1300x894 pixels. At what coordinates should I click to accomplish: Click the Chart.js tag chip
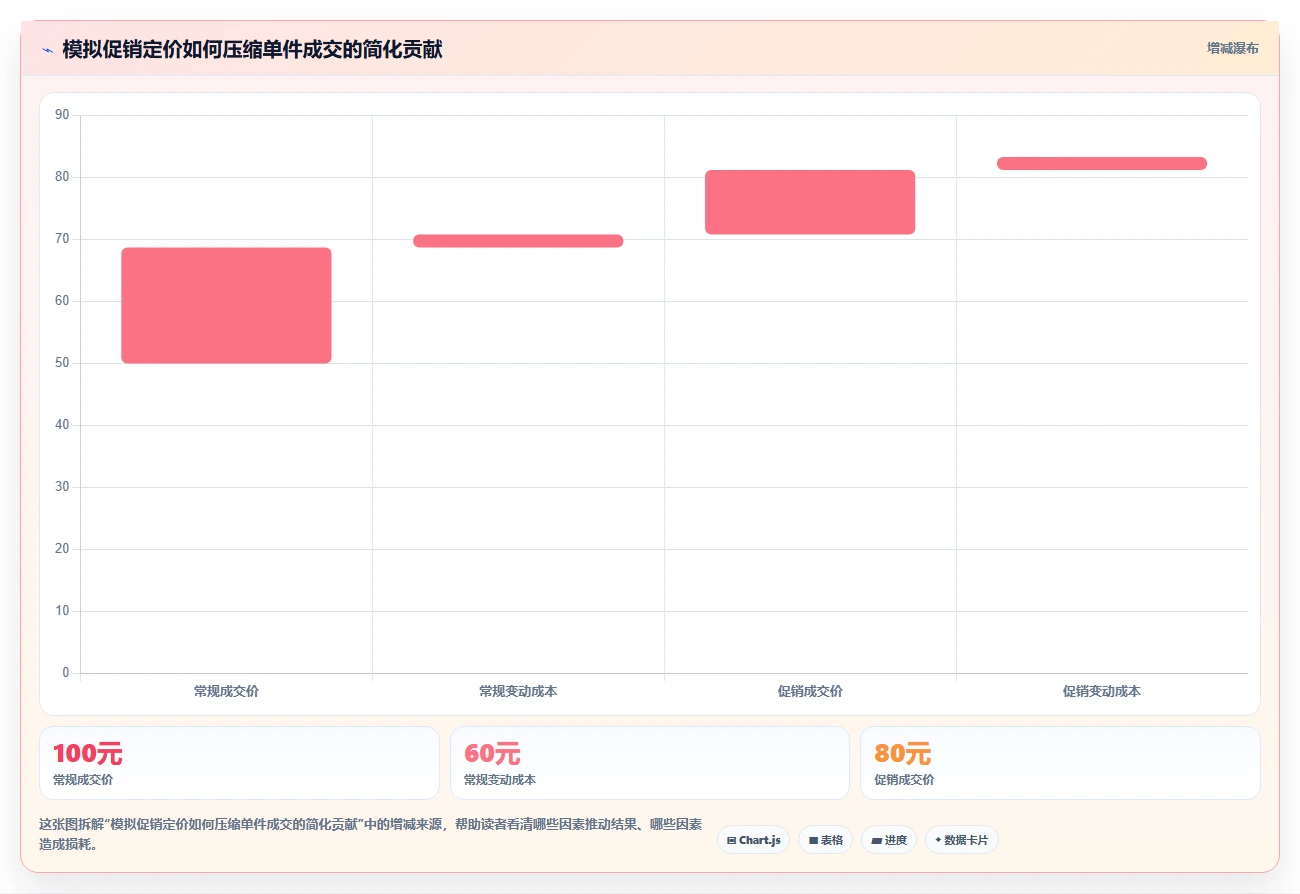(x=753, y=840)
